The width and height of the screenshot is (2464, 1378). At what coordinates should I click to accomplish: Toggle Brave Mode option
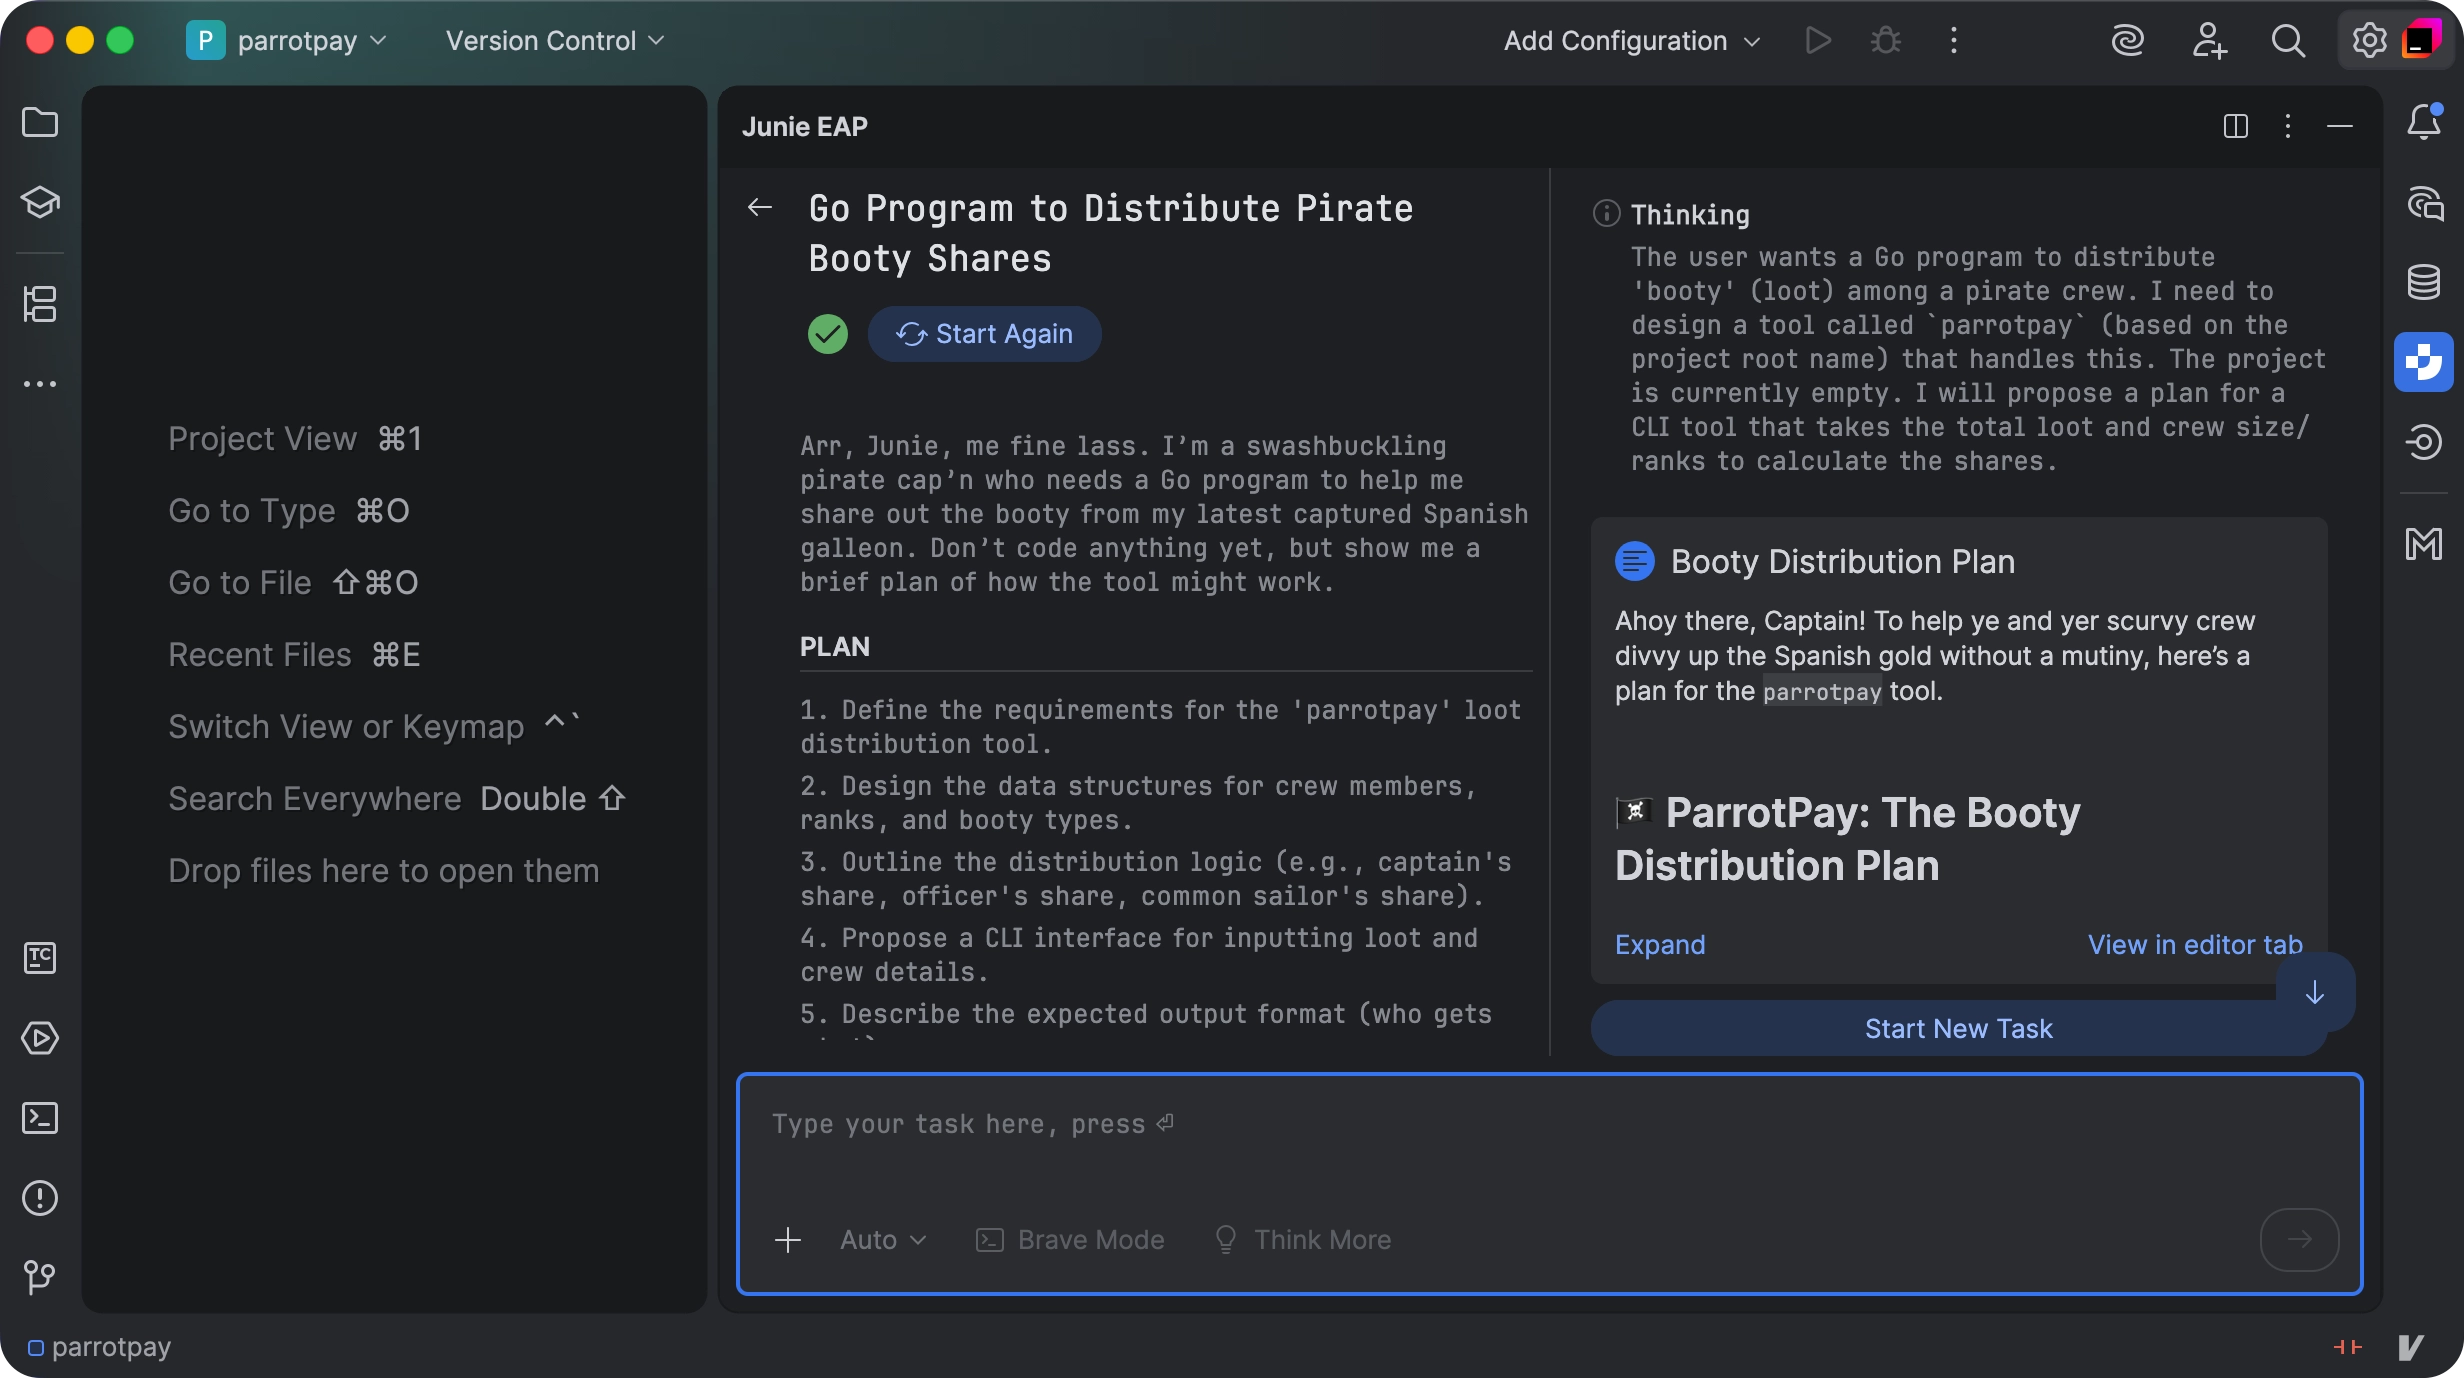1070,1240
